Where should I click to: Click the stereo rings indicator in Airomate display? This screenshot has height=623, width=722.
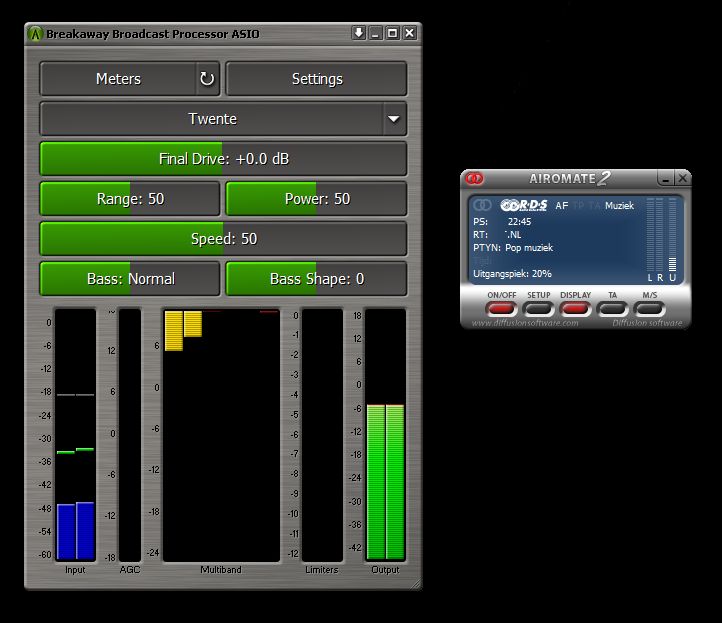pyautogui.click(x=483, y=205)
